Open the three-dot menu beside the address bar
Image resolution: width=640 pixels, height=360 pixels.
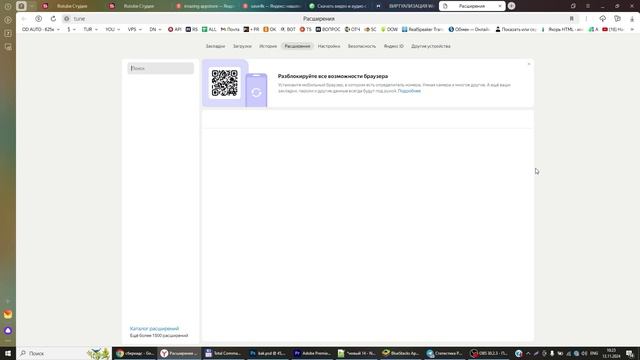click(x=587, y=19)
